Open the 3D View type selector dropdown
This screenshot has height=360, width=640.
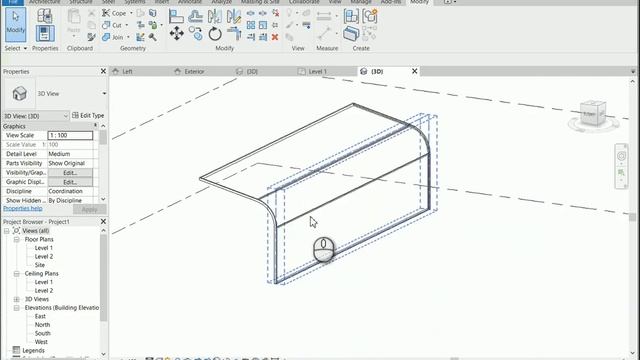pos(104,93)
